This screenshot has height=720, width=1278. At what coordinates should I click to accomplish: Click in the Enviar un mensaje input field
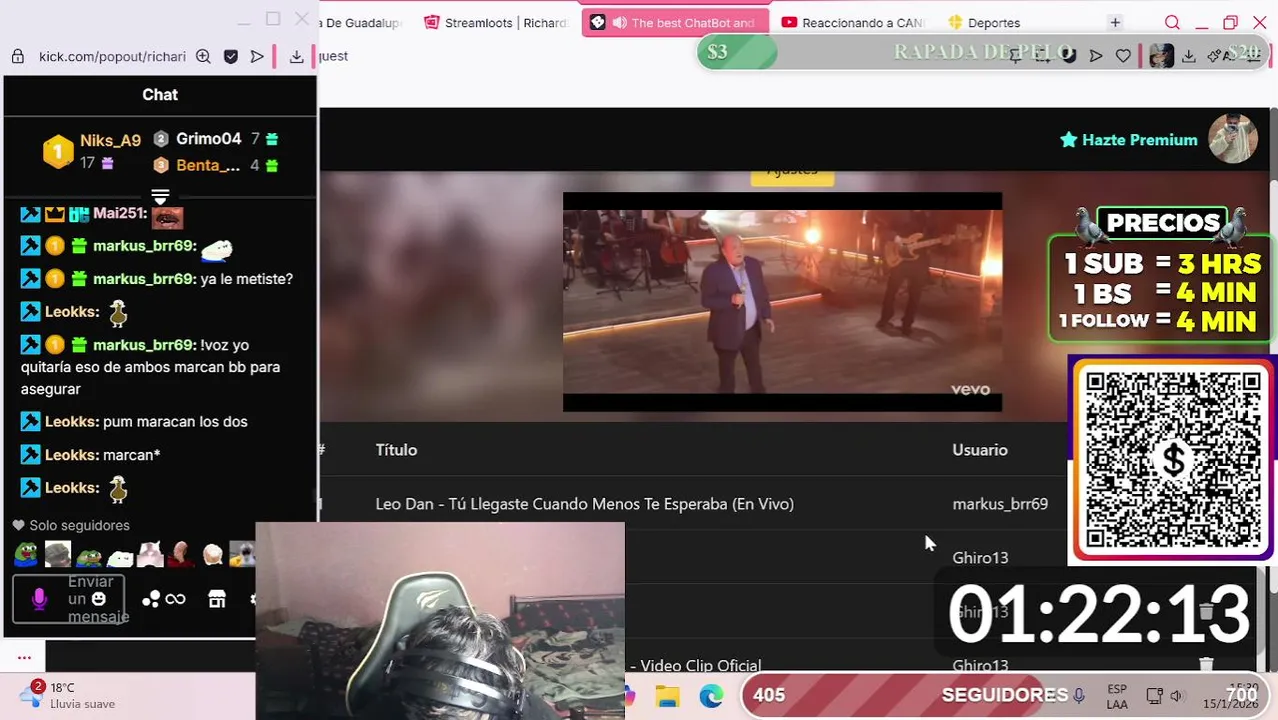tap(68, 599)
